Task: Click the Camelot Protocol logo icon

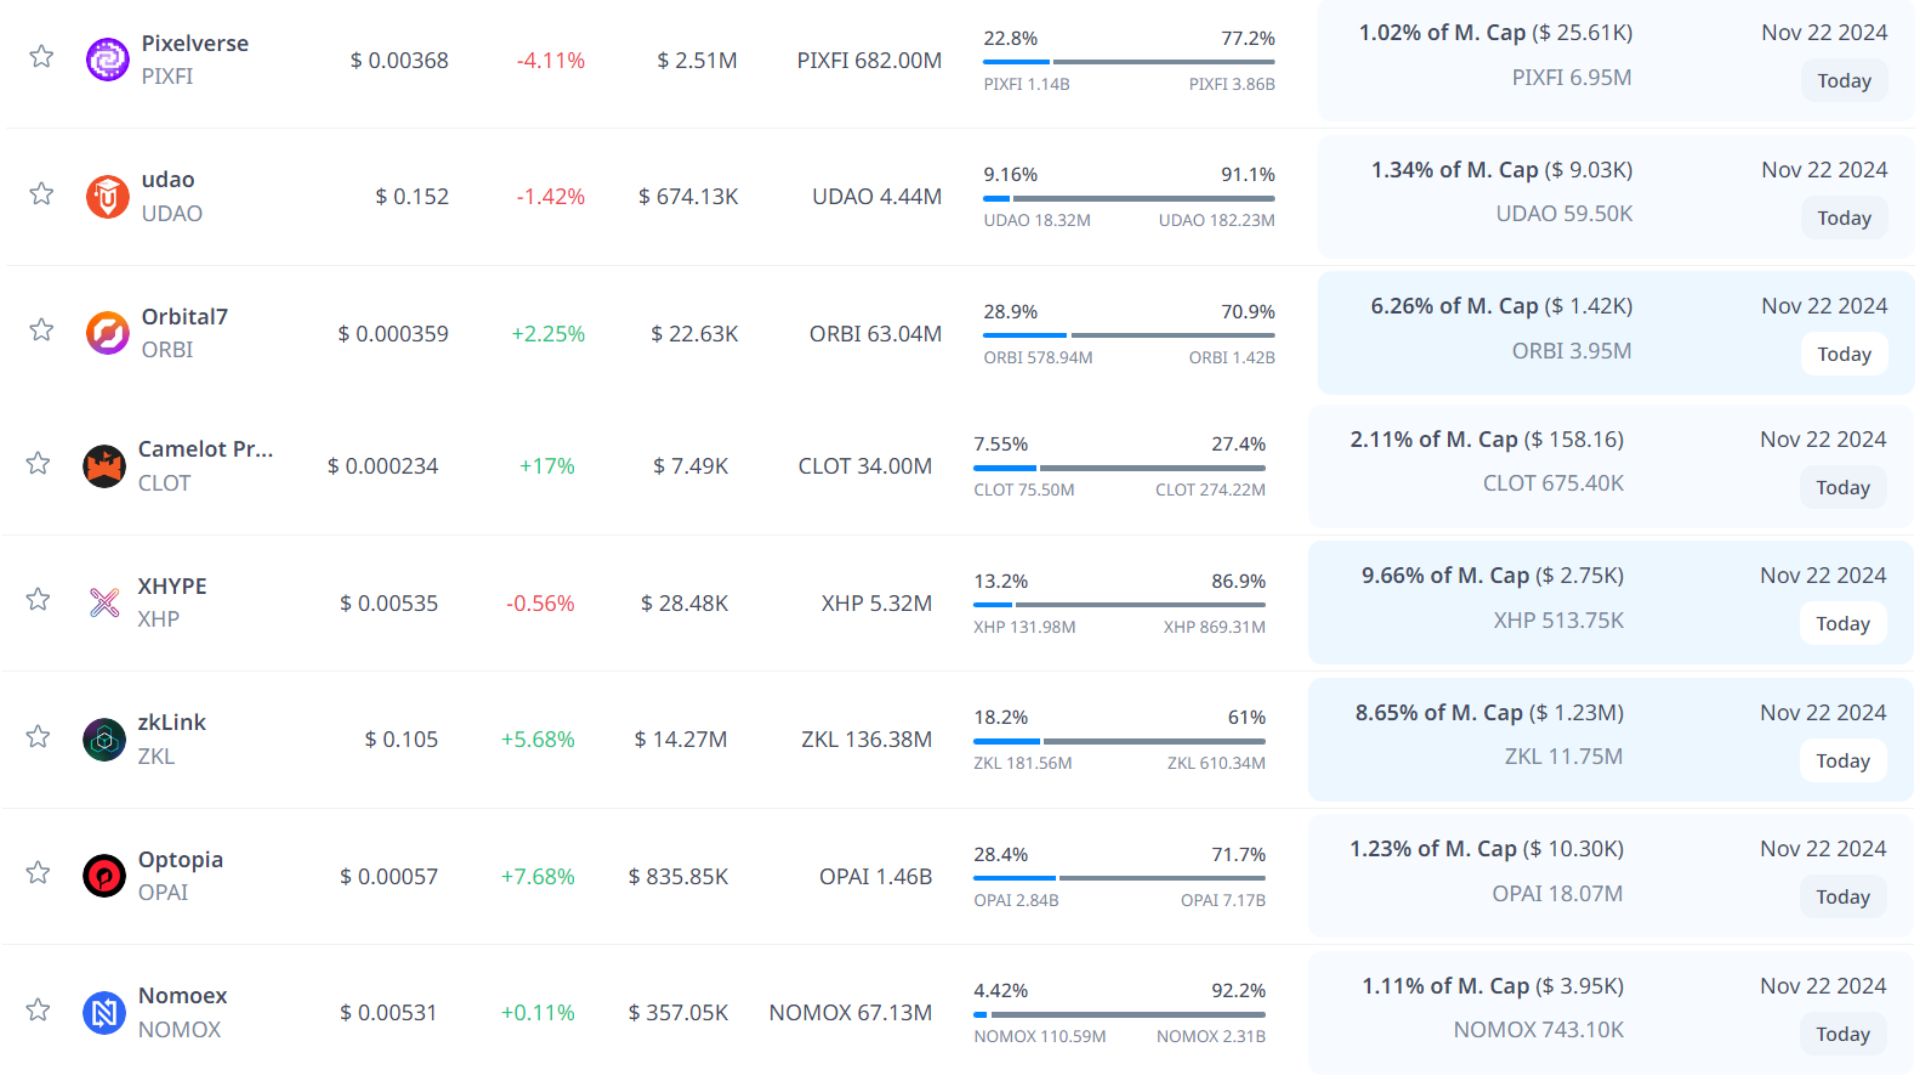Action: [104, 466]
